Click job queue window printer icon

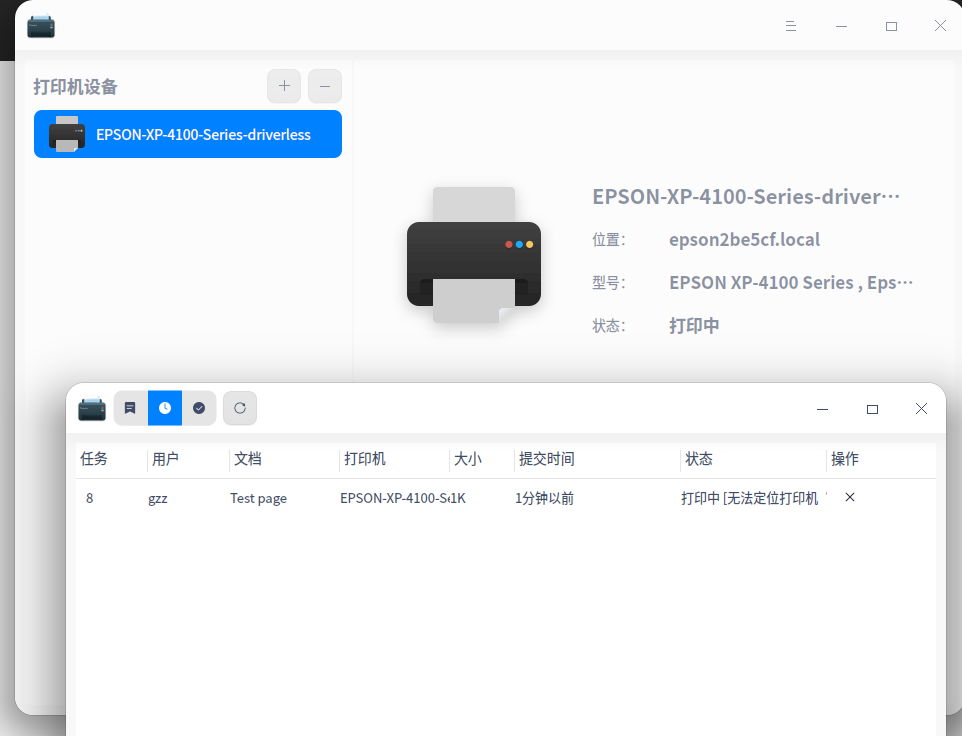92,409
